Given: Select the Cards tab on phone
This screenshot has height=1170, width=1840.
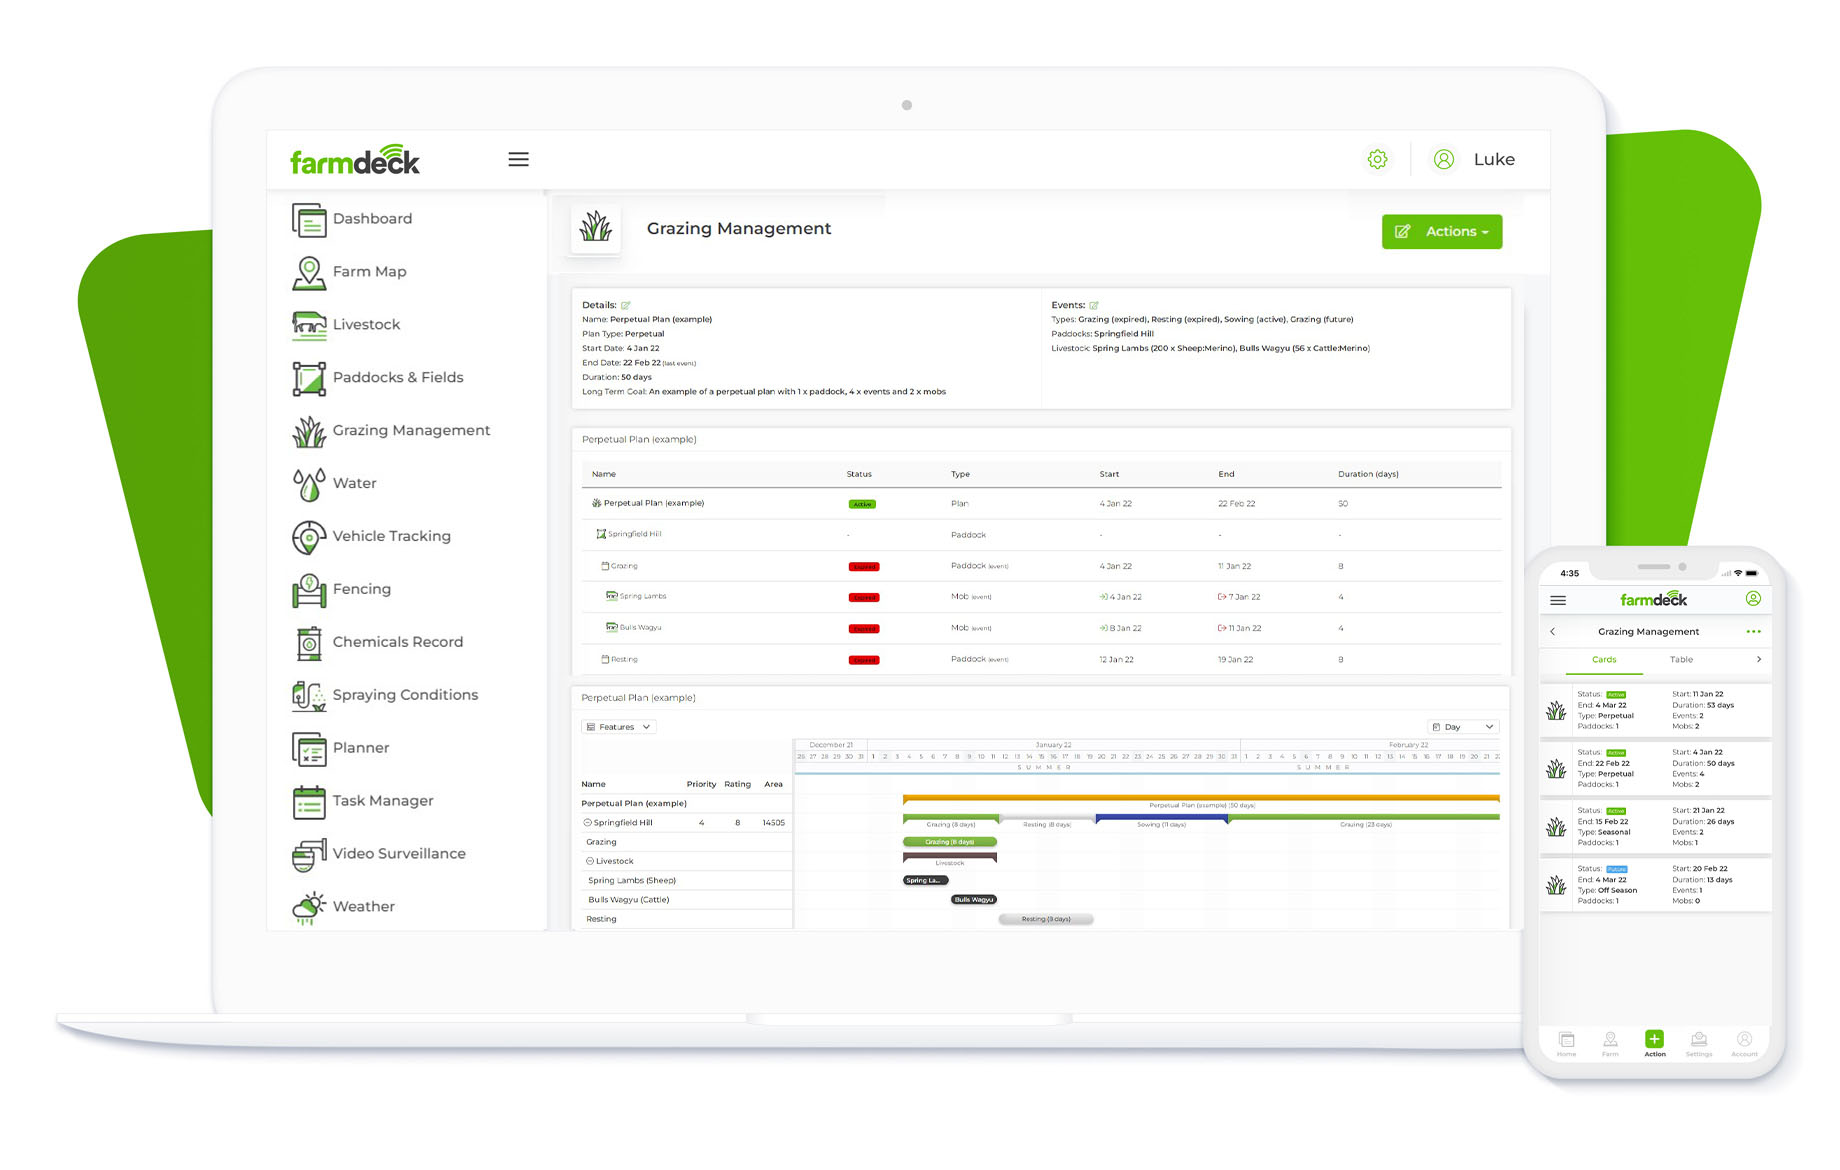Looking at the screenshot, I should pyautogui.click(x=1604, y=660).
